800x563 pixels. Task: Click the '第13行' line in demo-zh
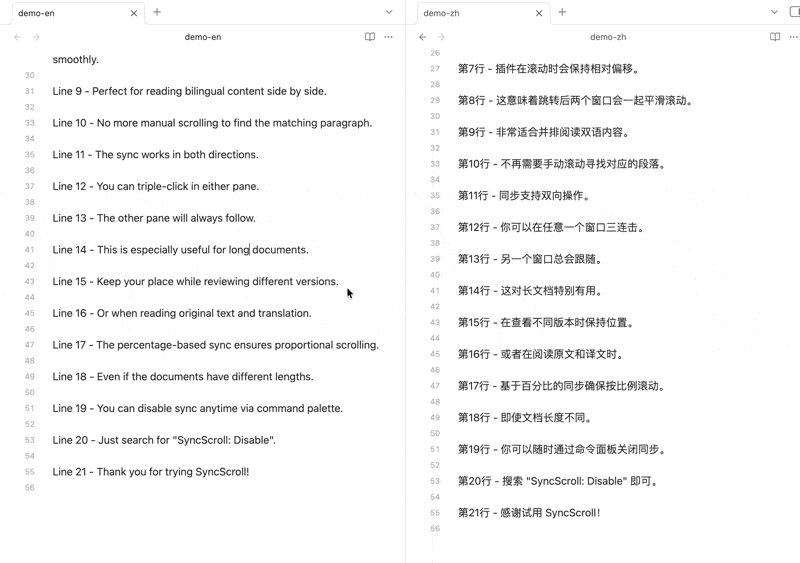(531, 259)
